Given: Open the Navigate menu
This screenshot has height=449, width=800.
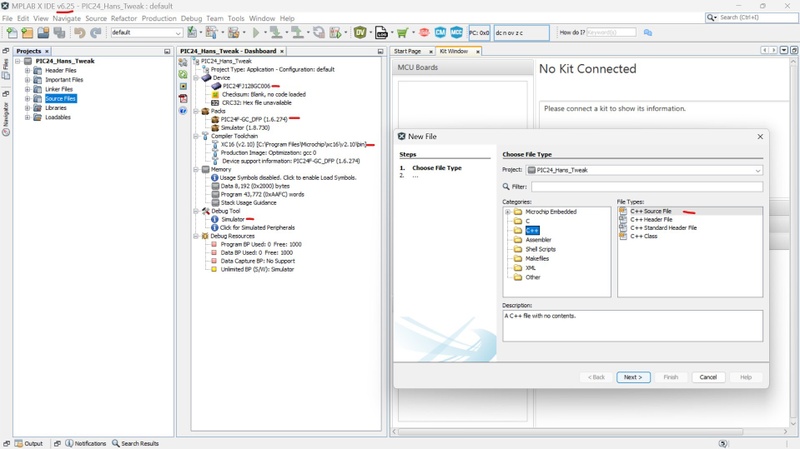Looking at the screenshot, I should click(66, 18).
